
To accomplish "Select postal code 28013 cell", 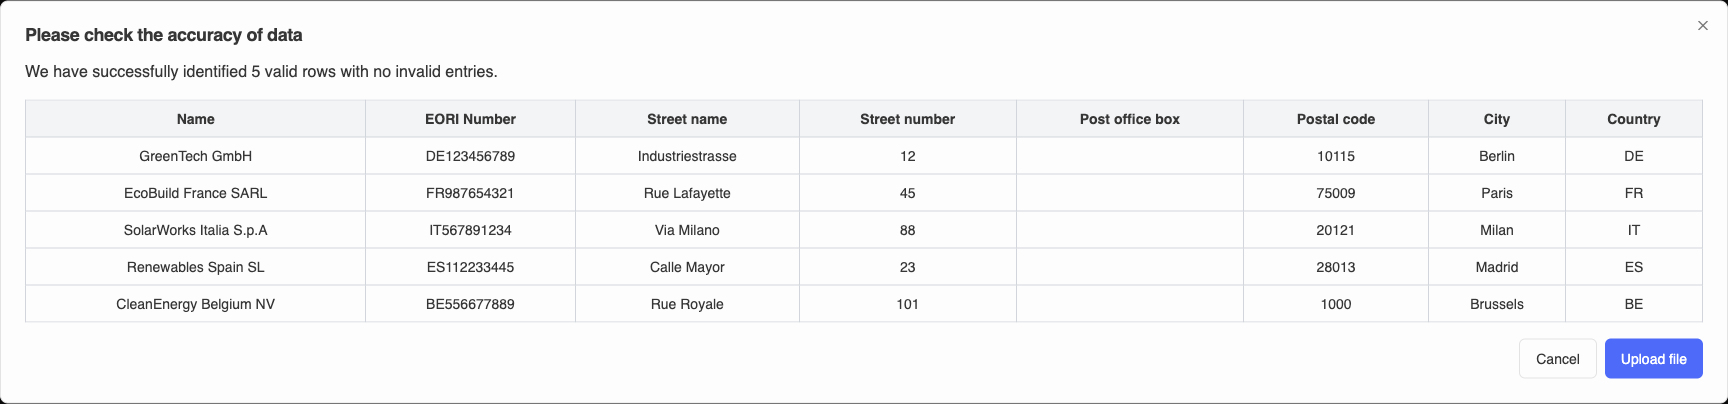I will click(1335, 267).
